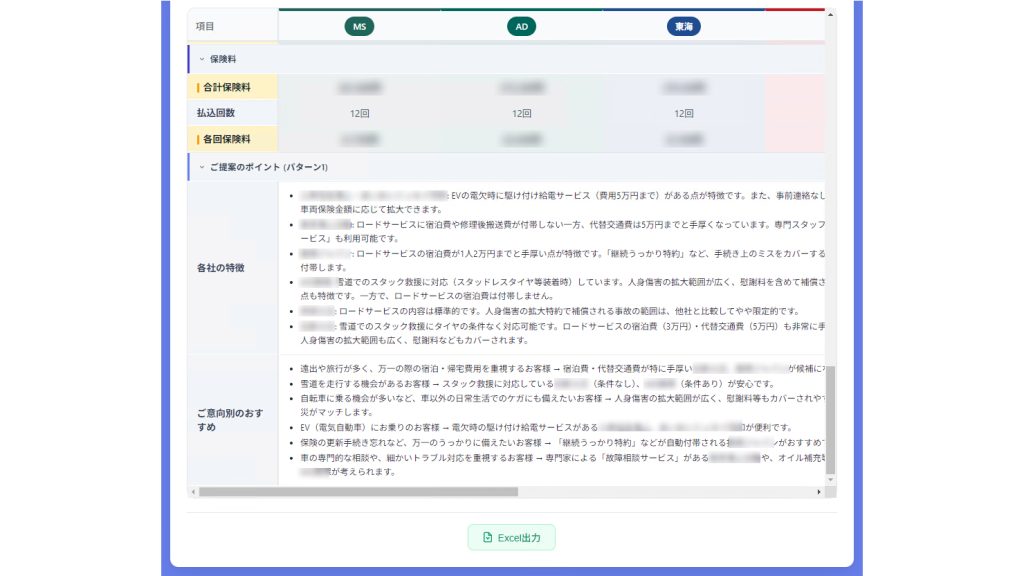Click the Excel出力 button
This screenshot has height=576, width=1024.
[x=511, y=537]
